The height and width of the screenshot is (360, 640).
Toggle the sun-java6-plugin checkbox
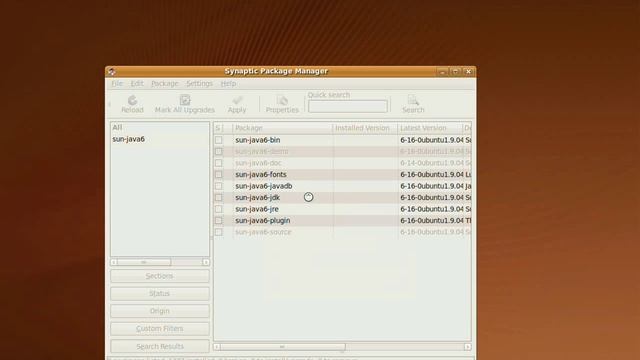(x=219, y=220)
